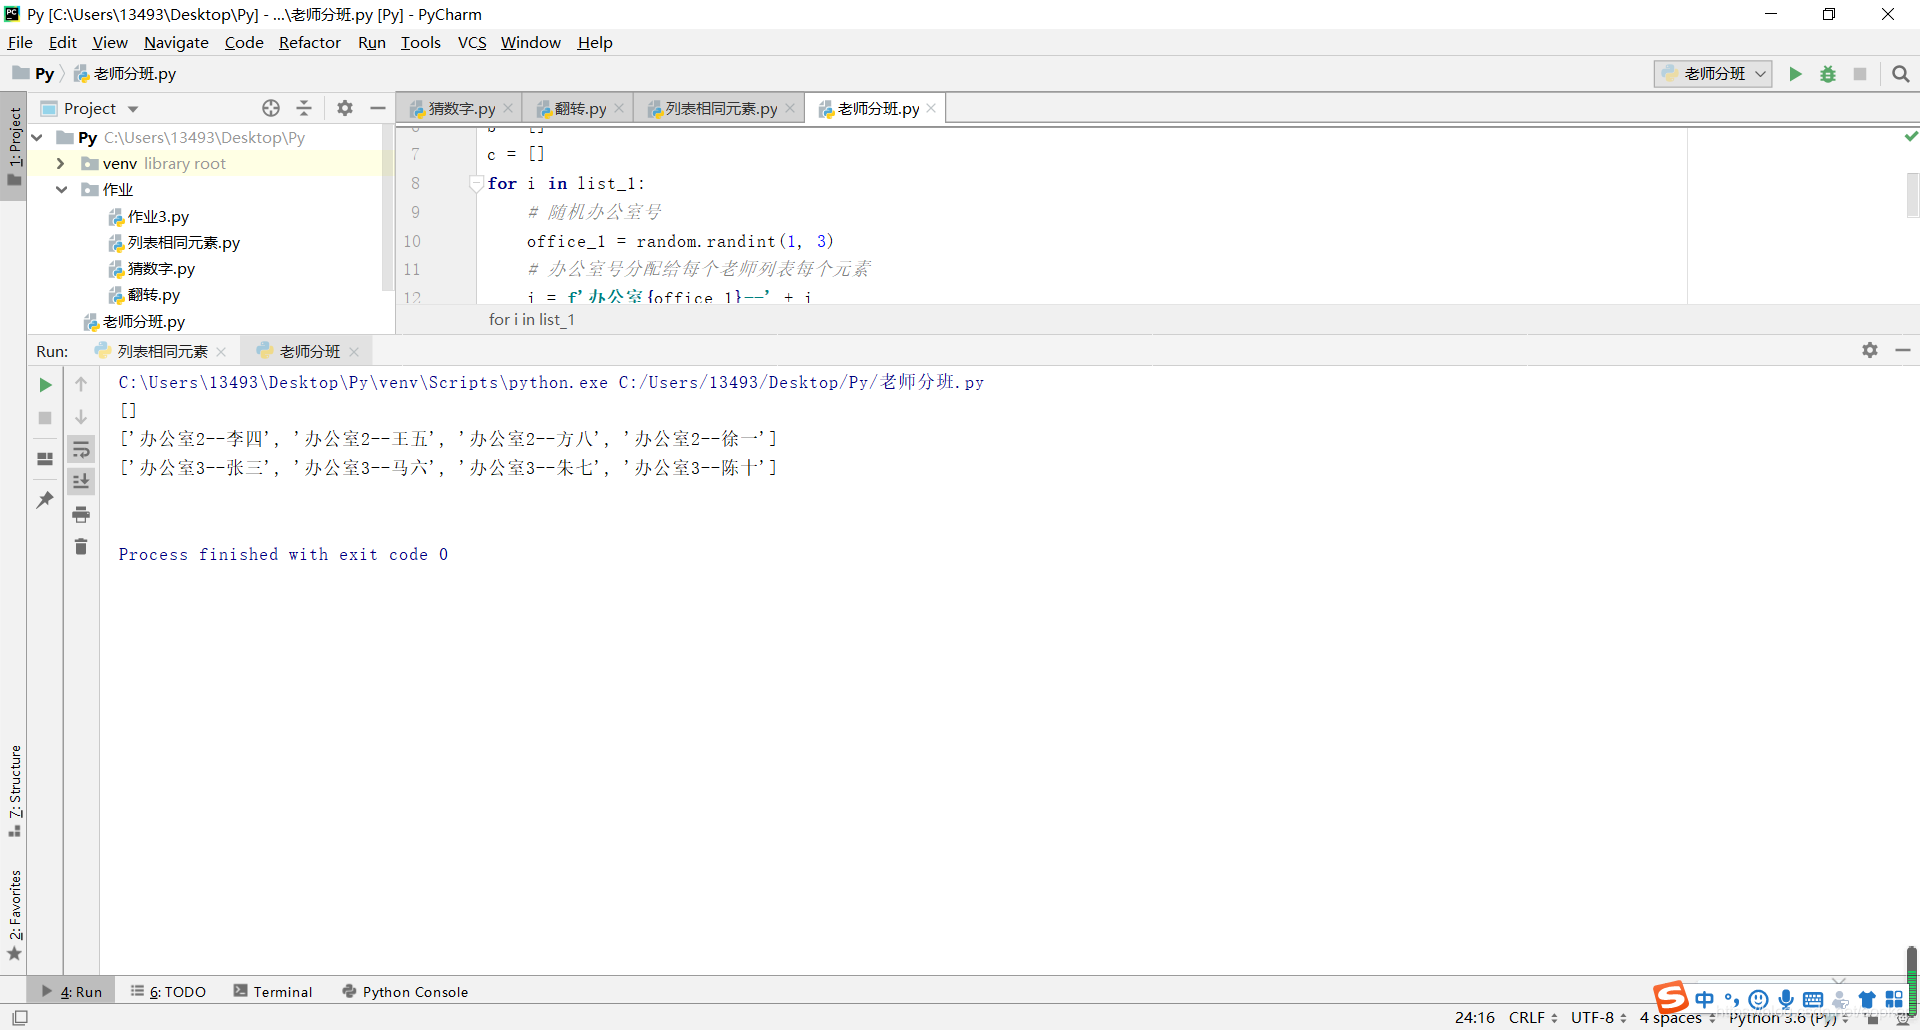The height and width of the screenshot is (1030, 1920).
Task: Toggle Sogou Chinese/English mode 中 icon
Action: pyautogui.click(x=1705, y=999)
